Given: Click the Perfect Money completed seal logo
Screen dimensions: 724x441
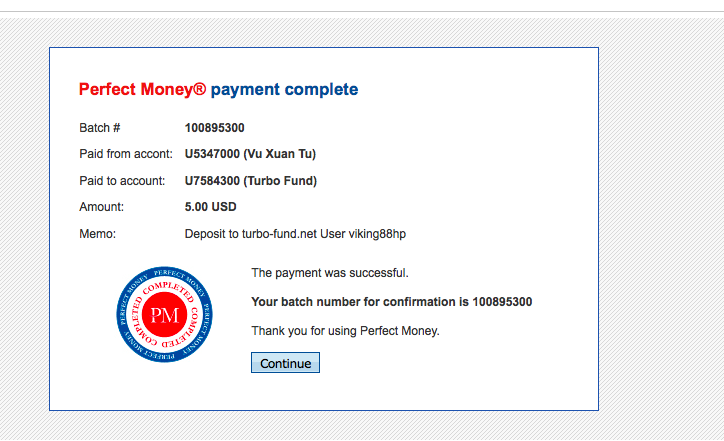Looking at the screenshot, I should point(164,314).
